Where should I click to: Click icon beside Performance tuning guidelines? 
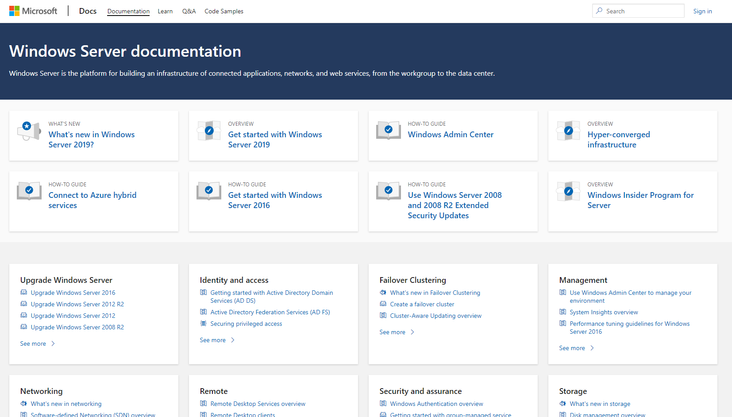[x=563, y=323]
